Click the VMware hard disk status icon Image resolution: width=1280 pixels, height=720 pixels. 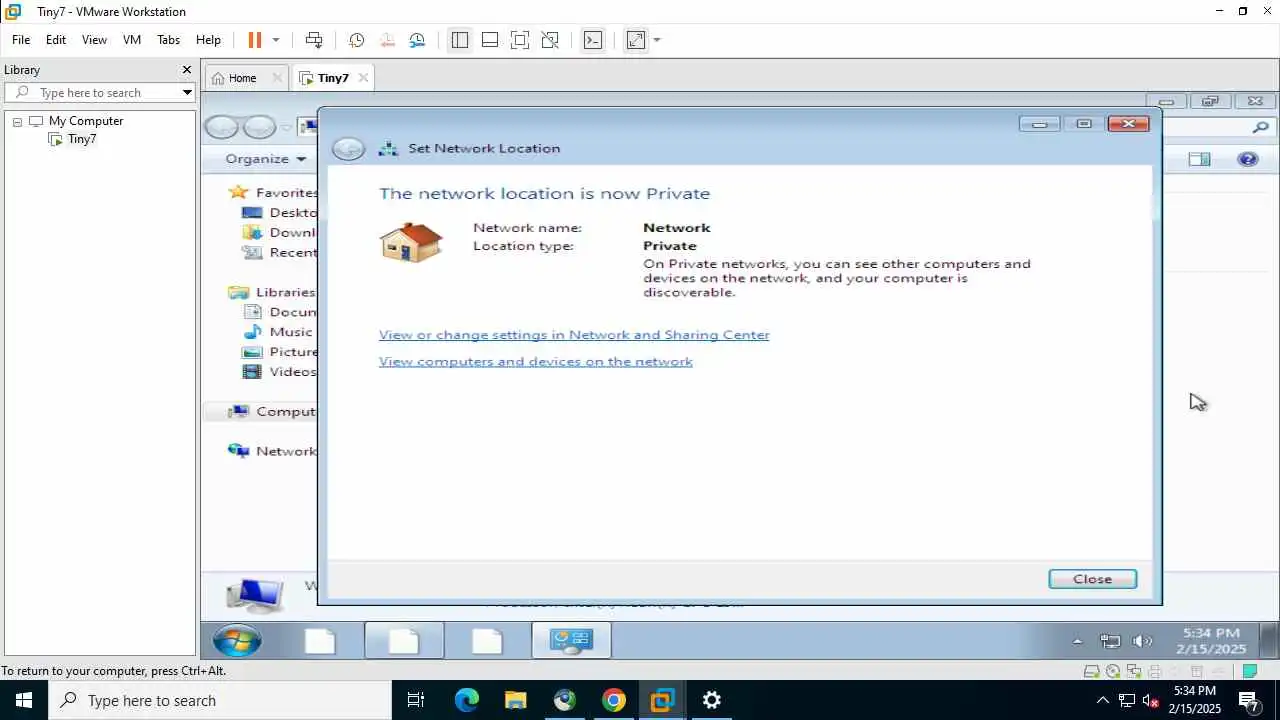click(1092, 671)
